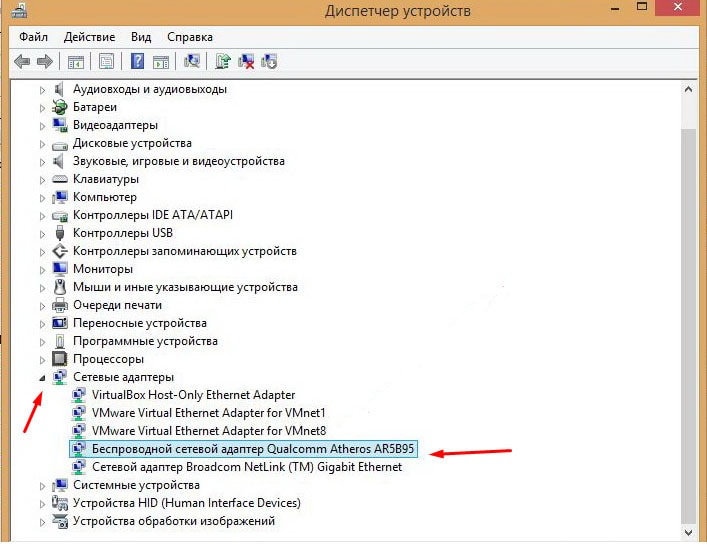The height and width of the screenshot is (548, 707).
Task: Maximize the Диспетчер устройств window
Action: coord(642,7)
